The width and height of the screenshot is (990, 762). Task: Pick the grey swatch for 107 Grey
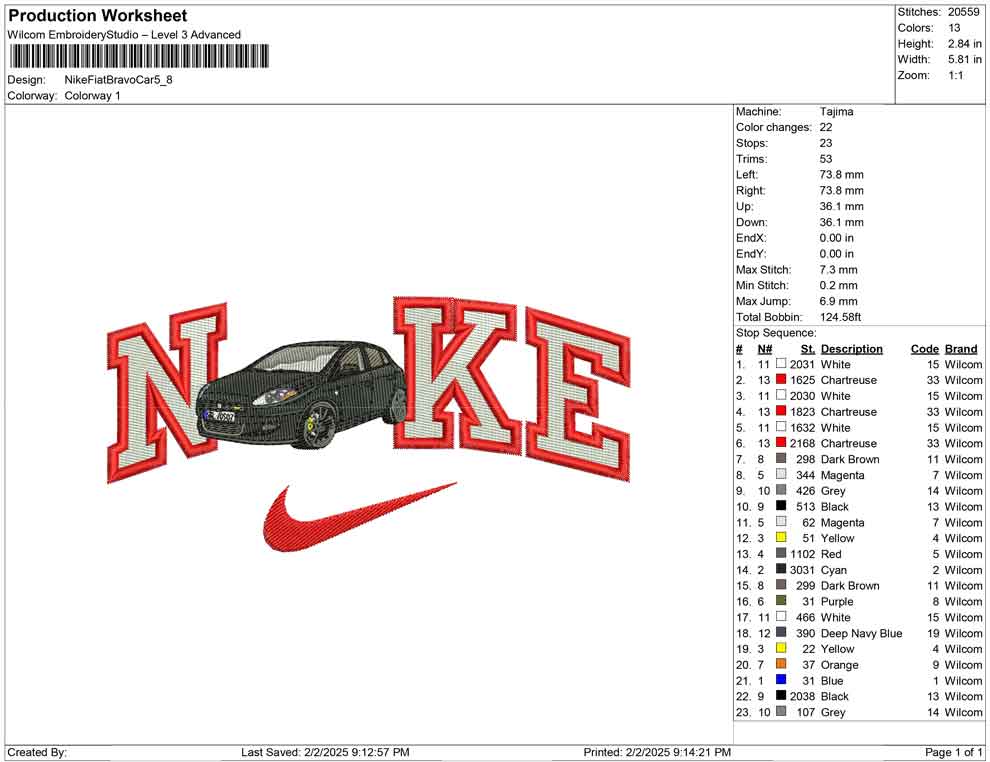click(x=781, y=711)
